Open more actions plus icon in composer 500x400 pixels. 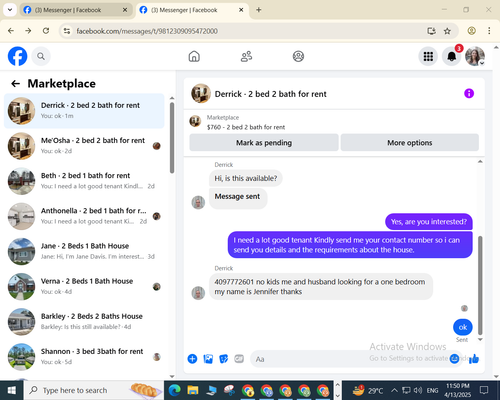point(192,359)
